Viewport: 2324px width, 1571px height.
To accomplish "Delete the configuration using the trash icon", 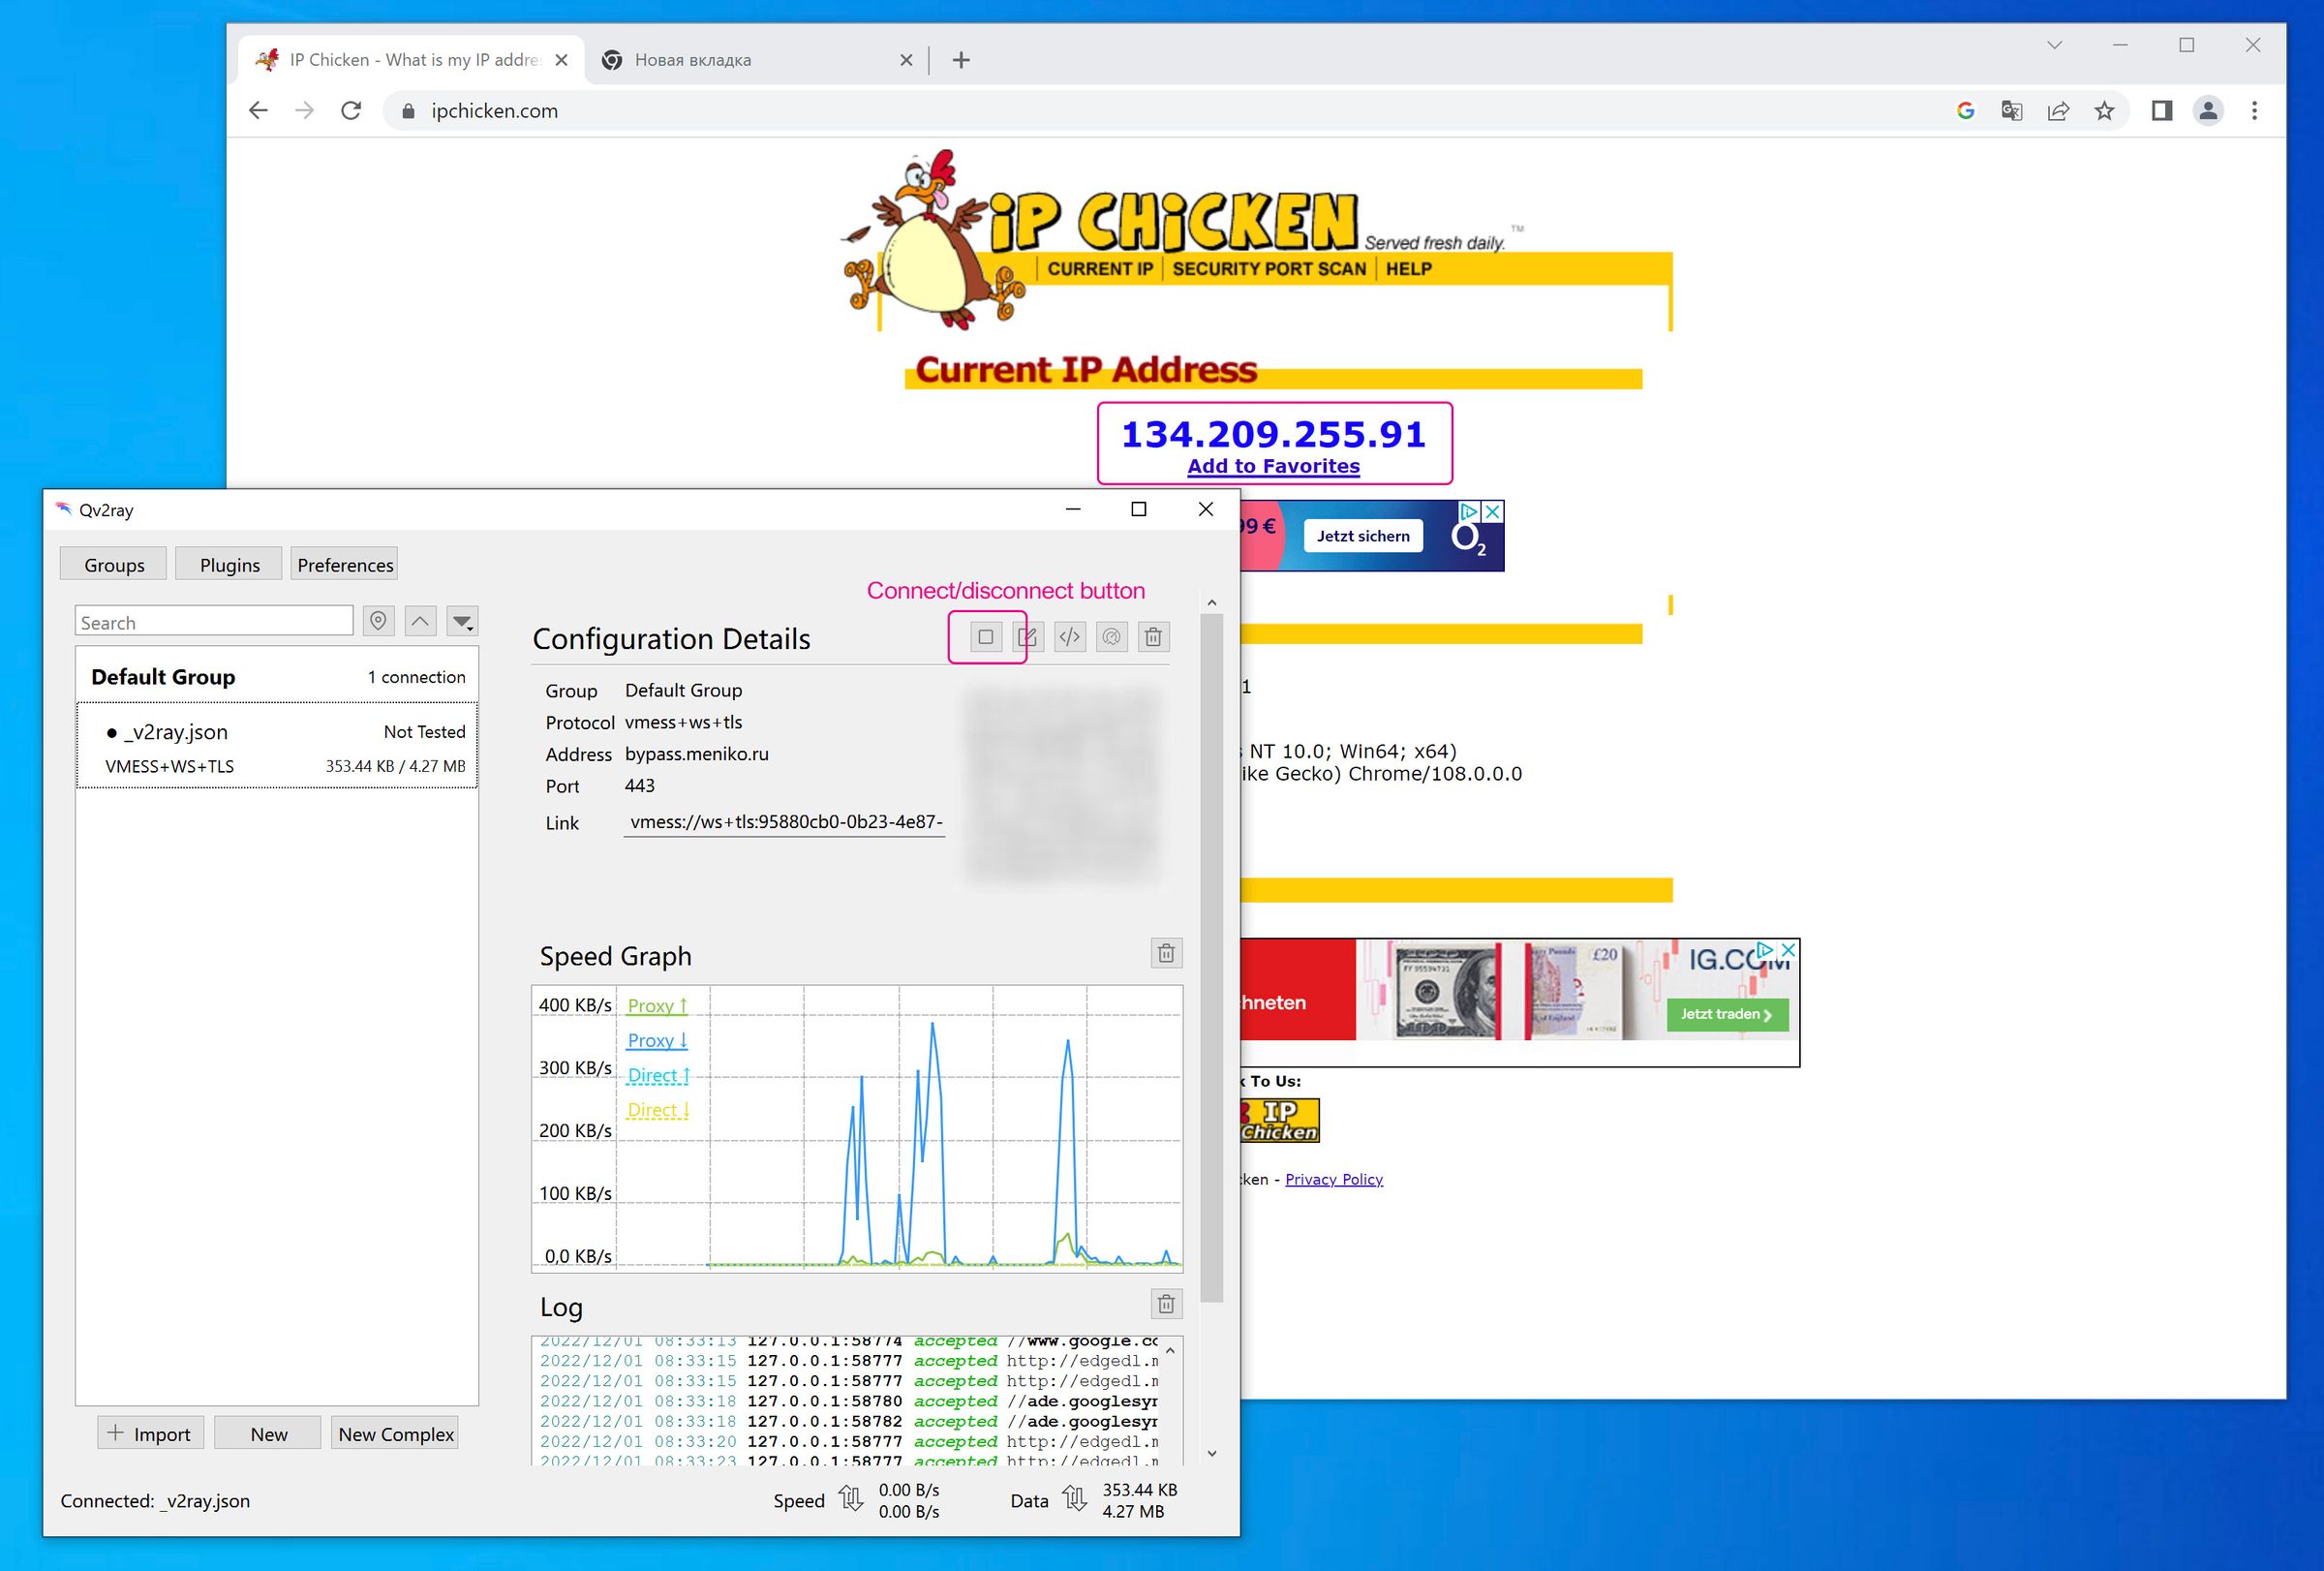I will (x=1154, y=637).
